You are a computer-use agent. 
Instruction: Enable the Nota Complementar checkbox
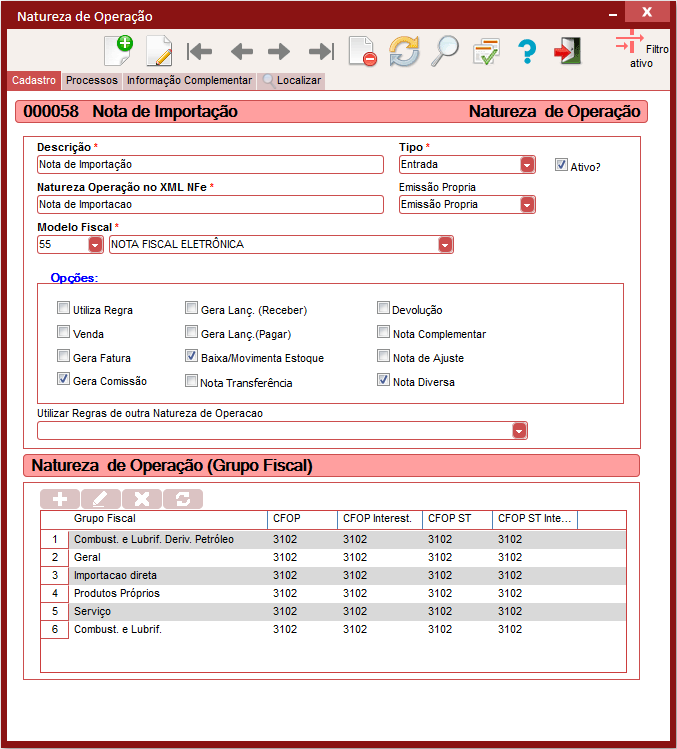coord(383,332)
